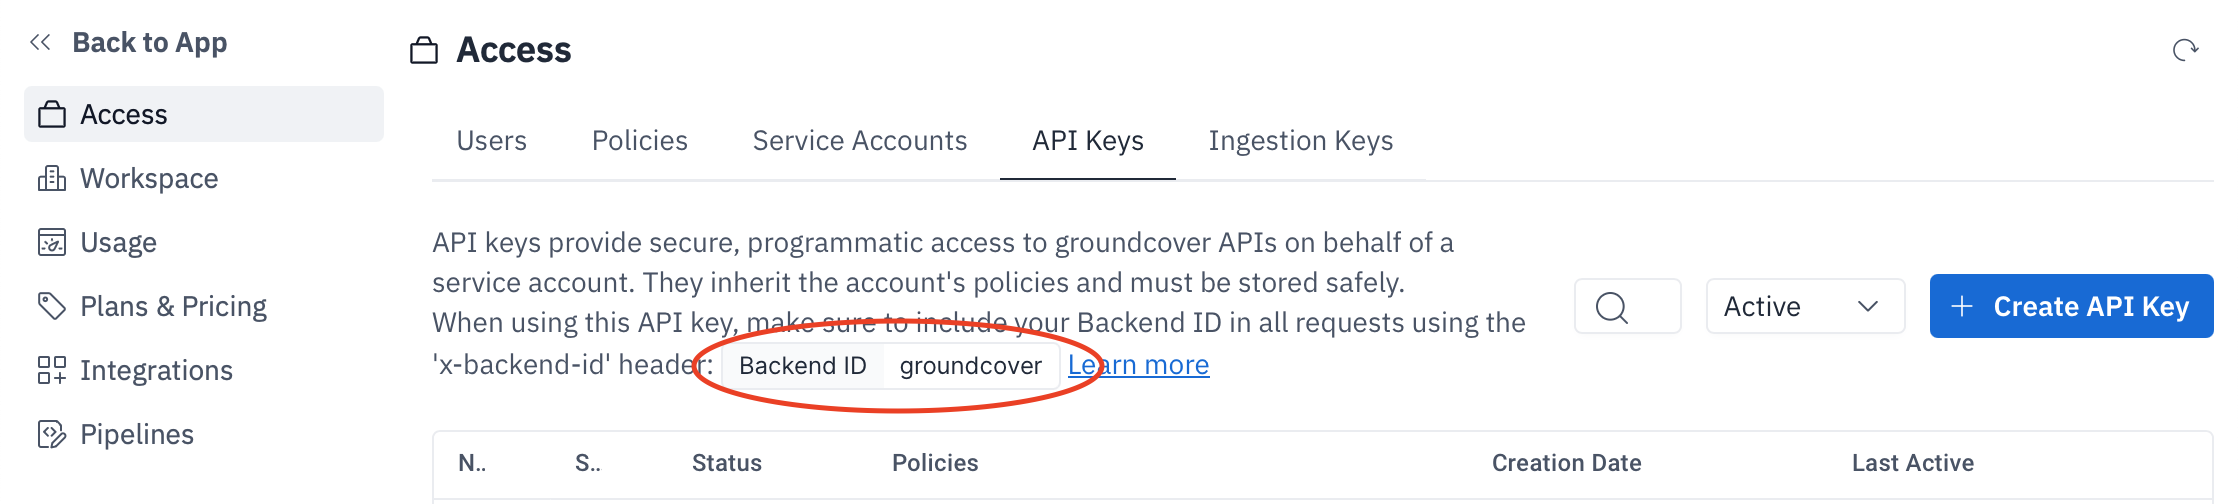Screen dimensions: 2238x504
Task: Click the Last Active column header
Action: (x=1912, y=463)
